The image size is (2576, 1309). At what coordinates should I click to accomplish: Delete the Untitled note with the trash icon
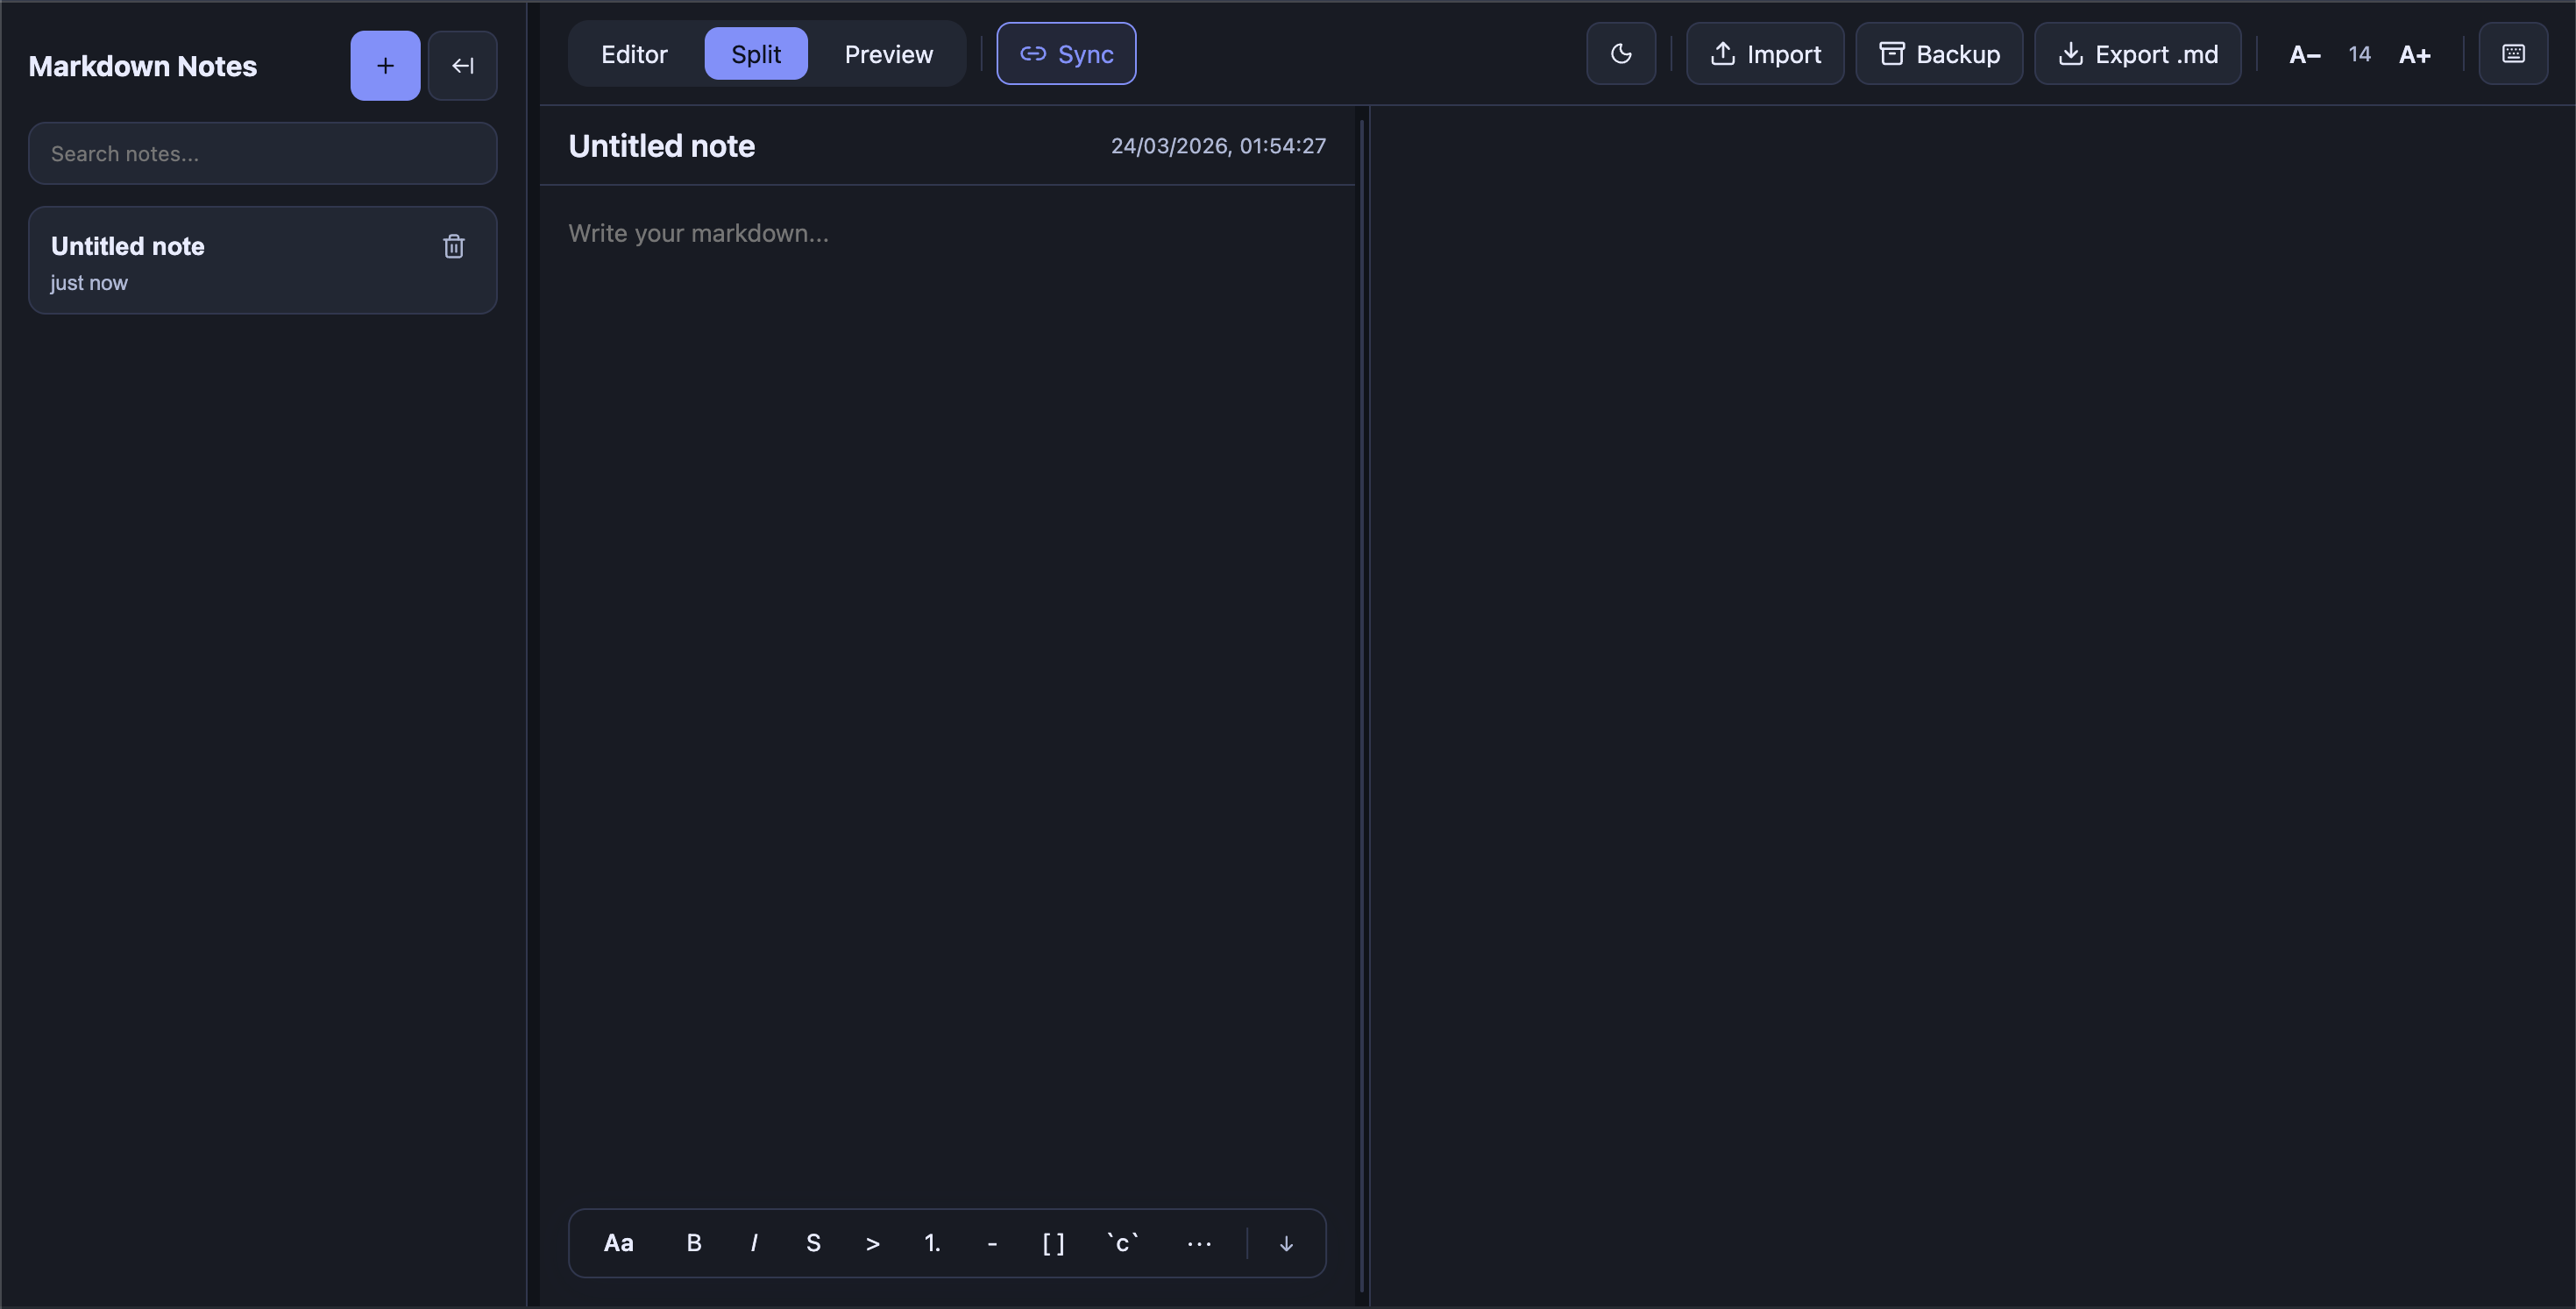coord(454,246)
